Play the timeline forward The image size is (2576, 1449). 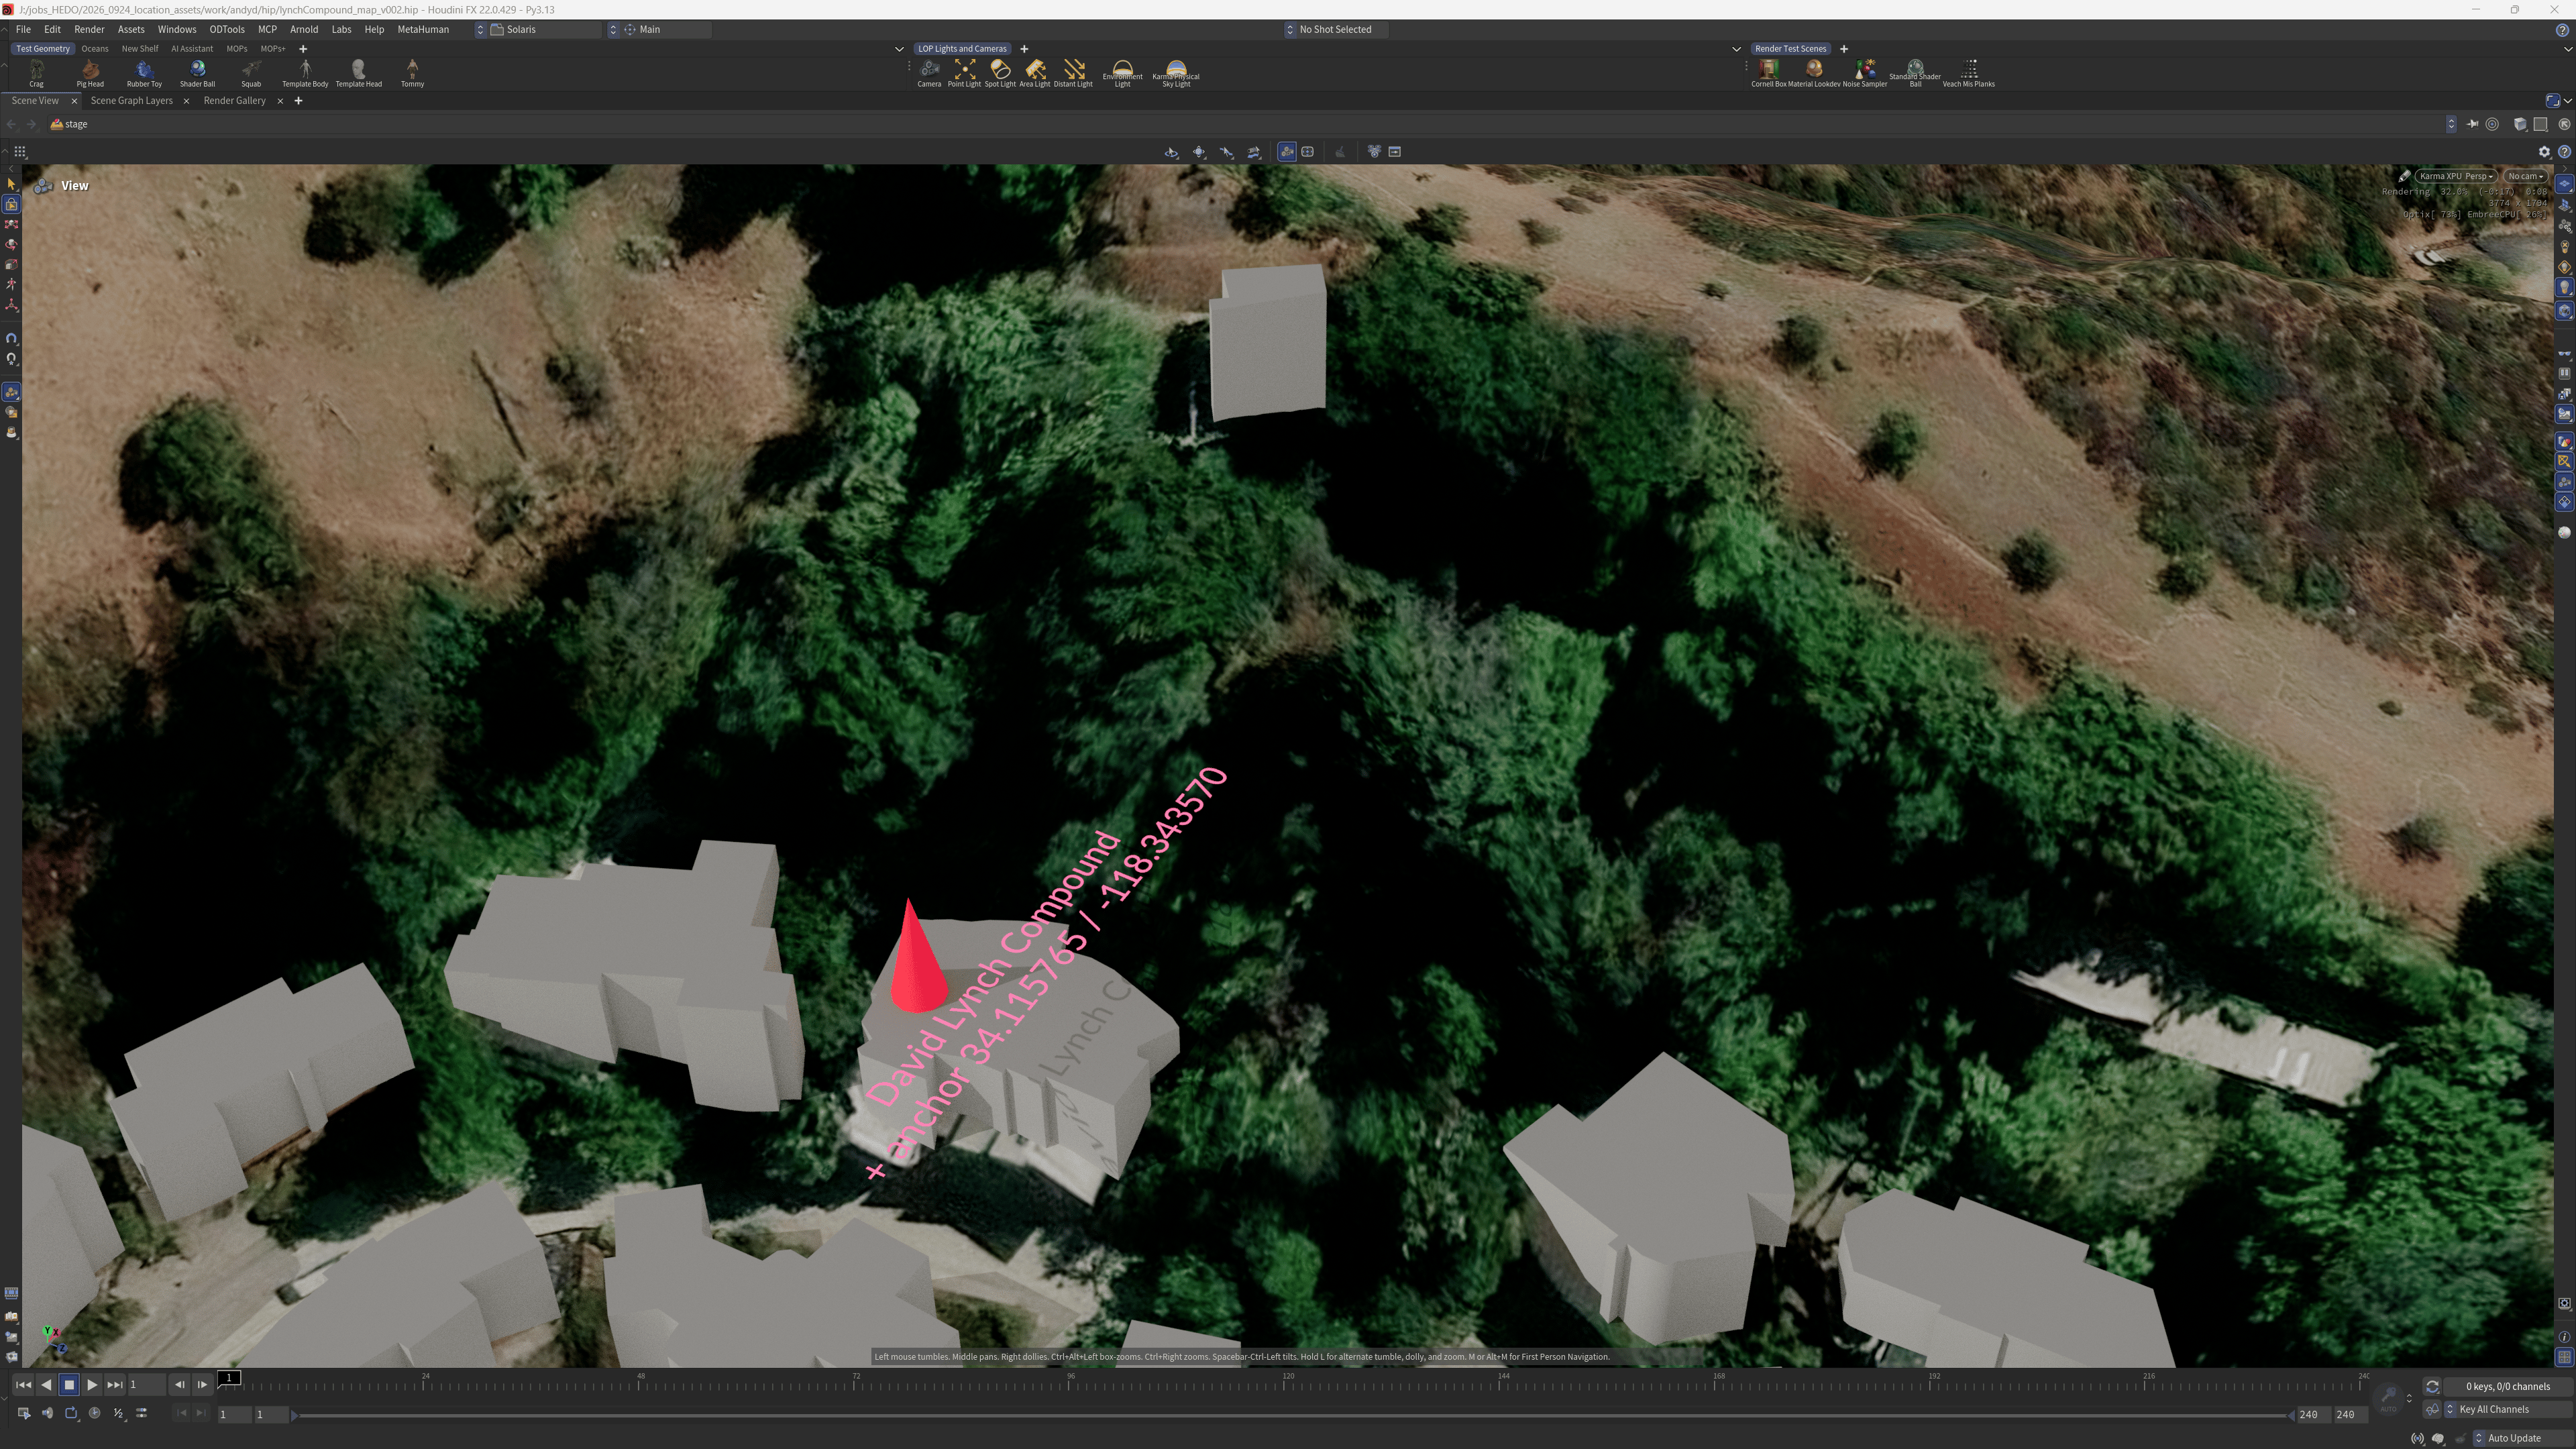click(x=92, y=1385)
